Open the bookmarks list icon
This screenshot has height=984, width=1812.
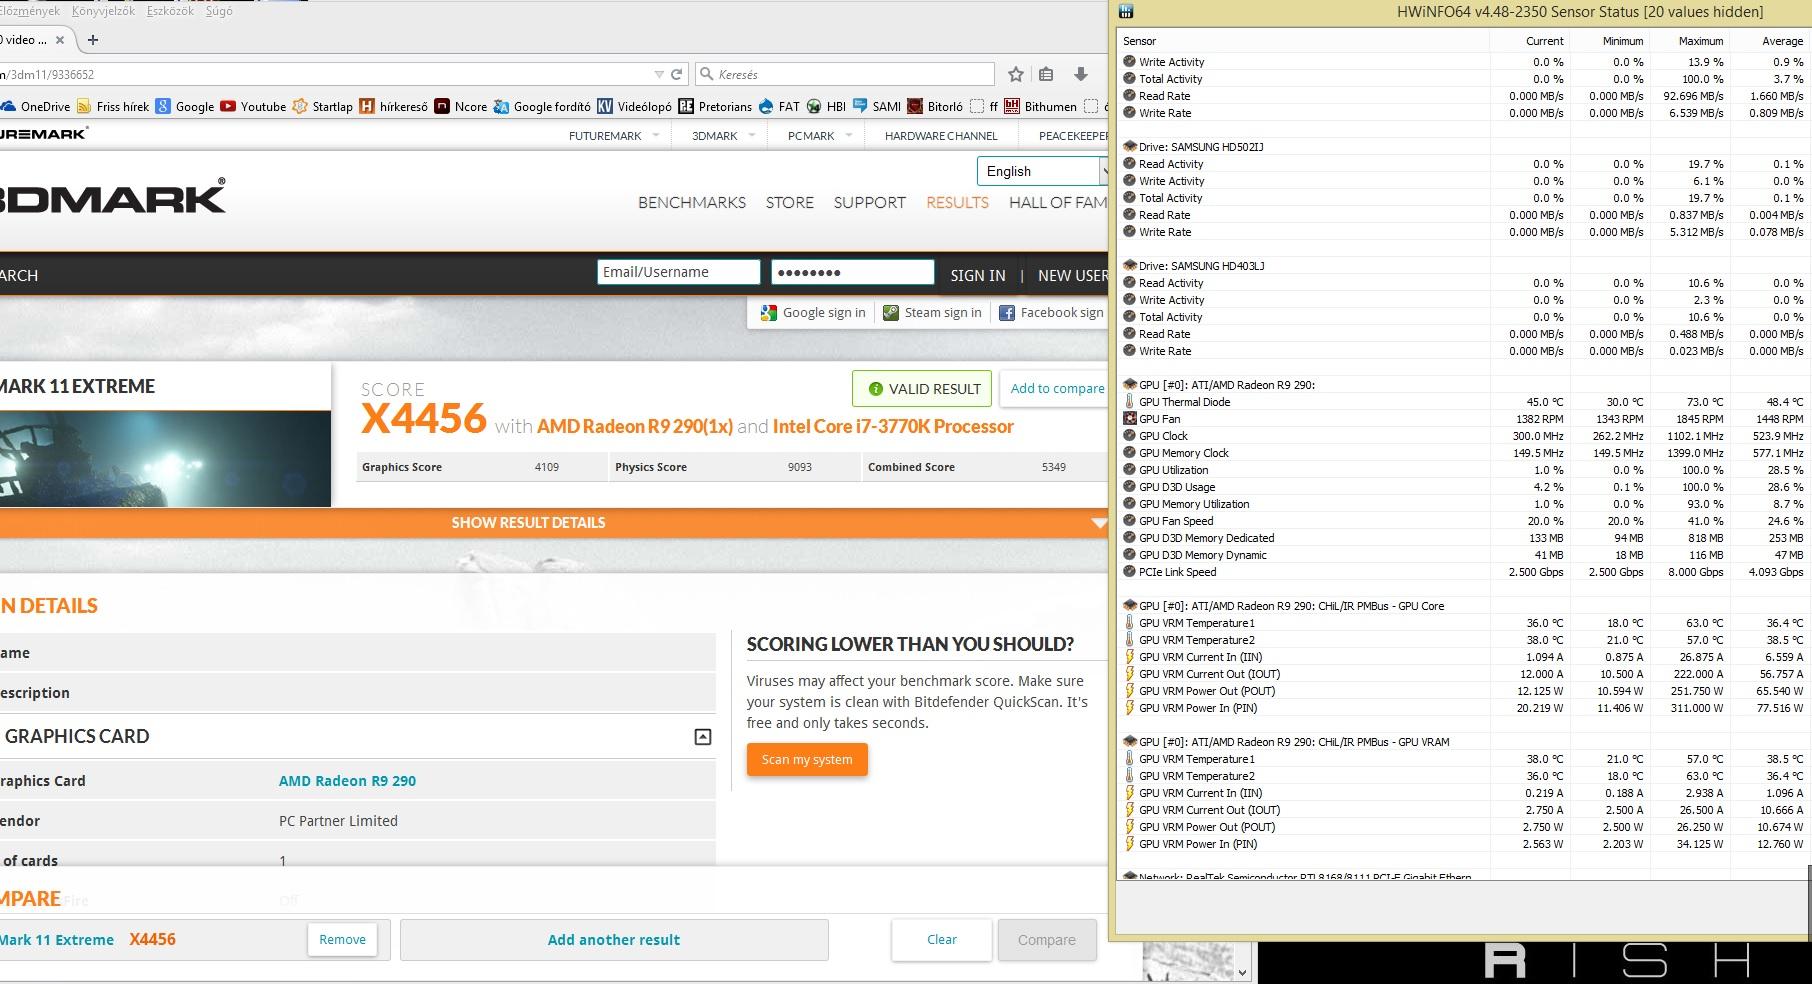(x=1046, y=74)
